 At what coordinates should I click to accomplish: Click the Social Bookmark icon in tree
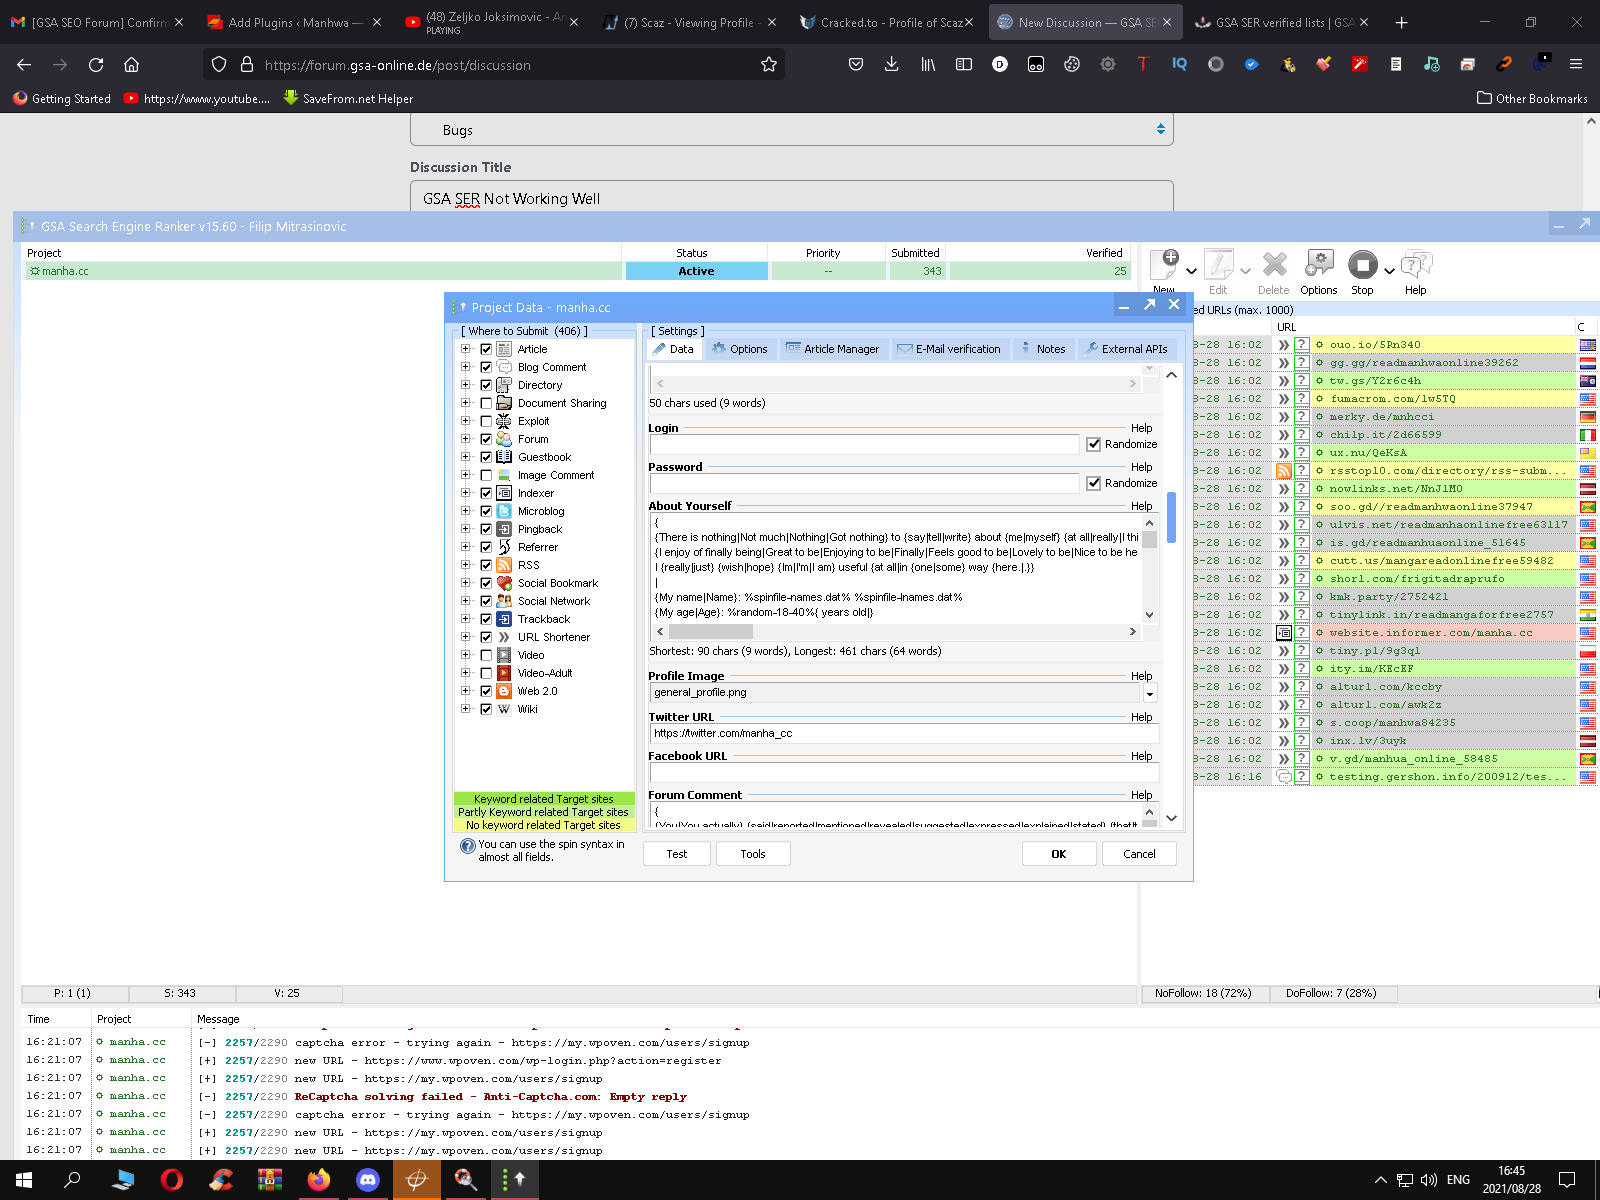[x=504, y=583]
